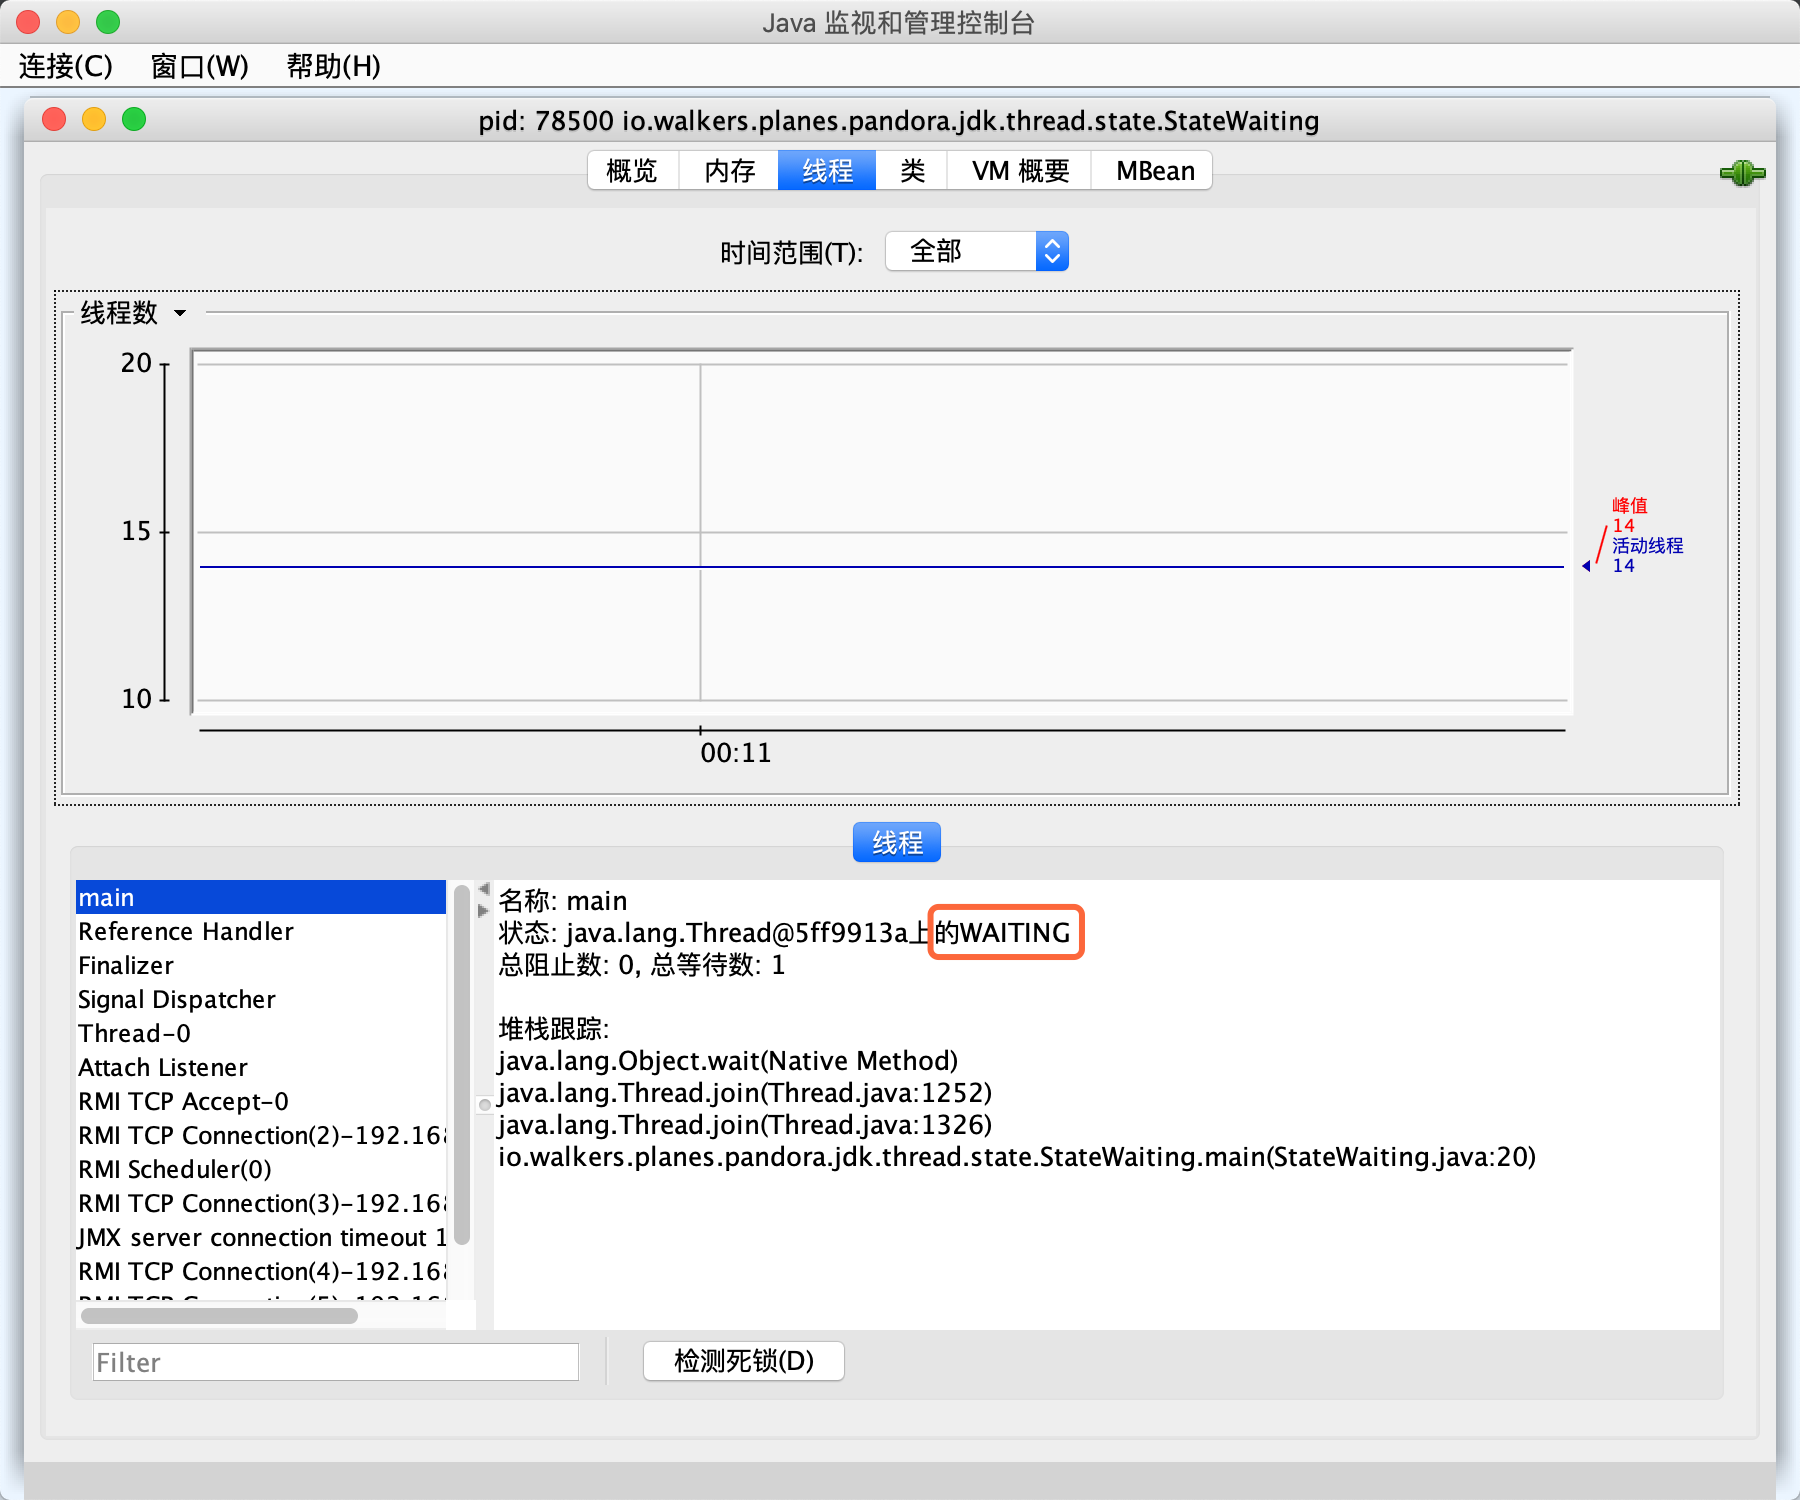Click the horizontal scrollbar under the thread list
Screen dimensions: 1800x1500
pyautogui.click(x=218, y=1316)
